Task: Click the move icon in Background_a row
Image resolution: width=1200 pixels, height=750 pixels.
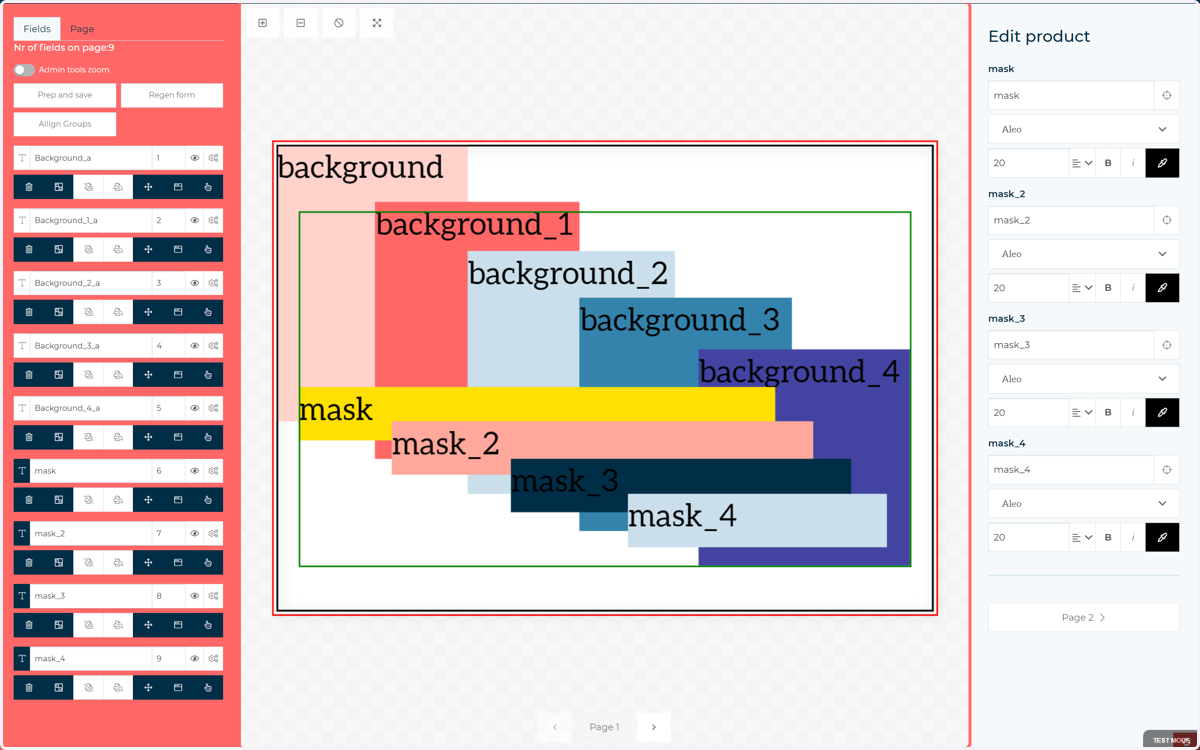Action: tap(148, 187)
